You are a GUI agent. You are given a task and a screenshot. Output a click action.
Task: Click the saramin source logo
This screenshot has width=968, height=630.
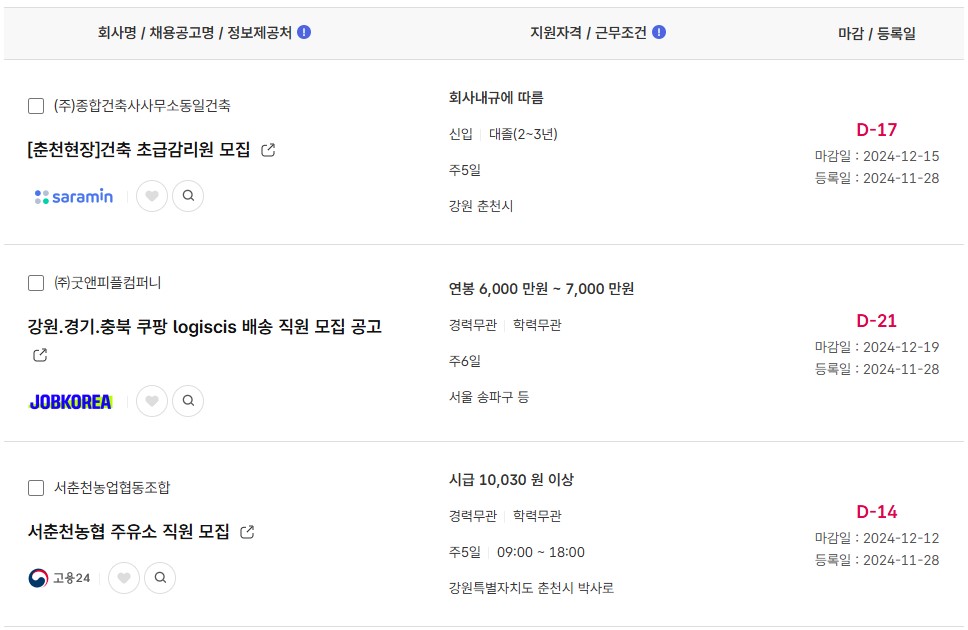point(74,196)
